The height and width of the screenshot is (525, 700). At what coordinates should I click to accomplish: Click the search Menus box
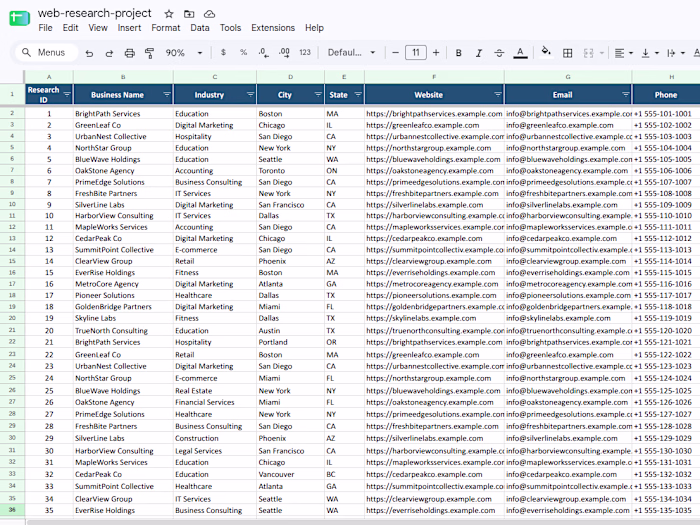pyautogui.click(x=46, y=53)
